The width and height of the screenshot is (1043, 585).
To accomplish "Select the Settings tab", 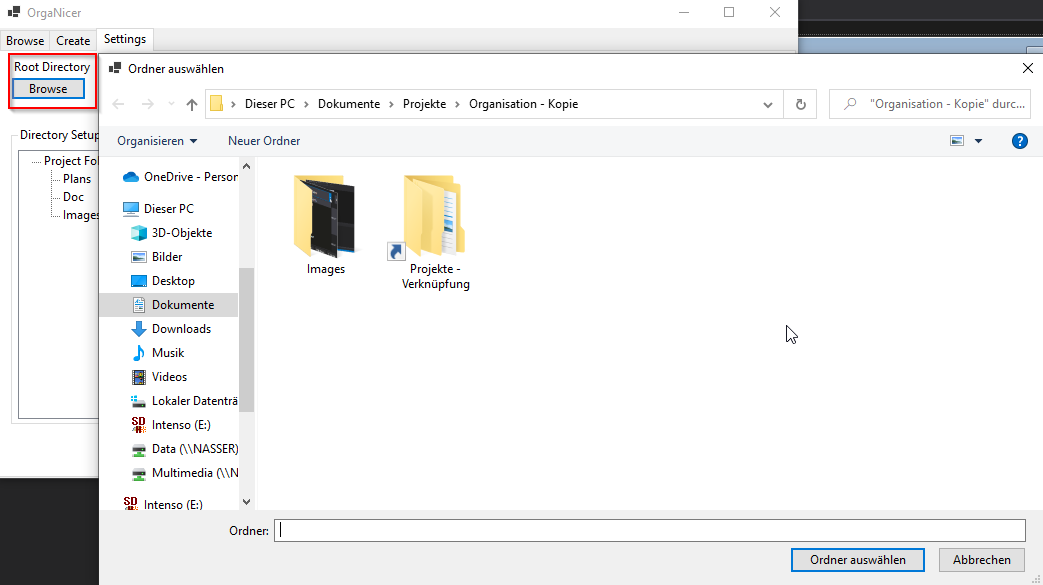I will (125, 39).
